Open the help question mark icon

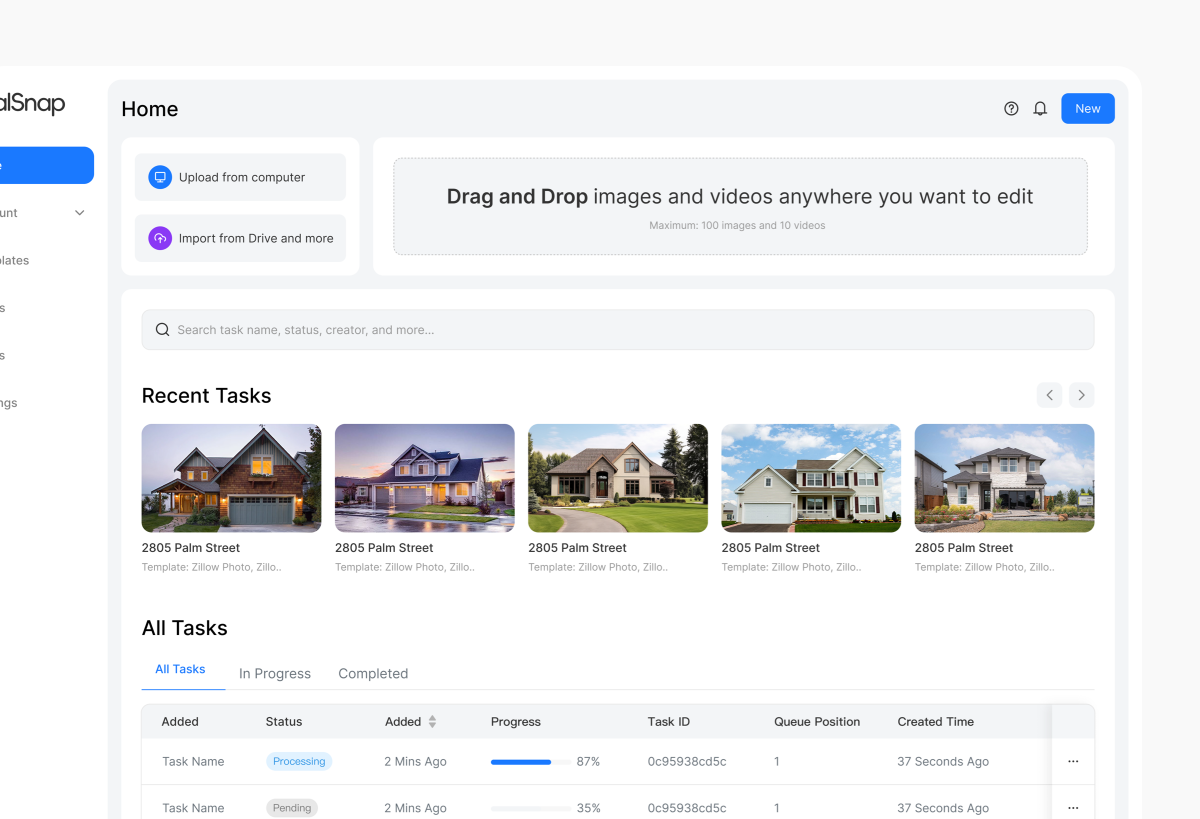click(1011, 109)
